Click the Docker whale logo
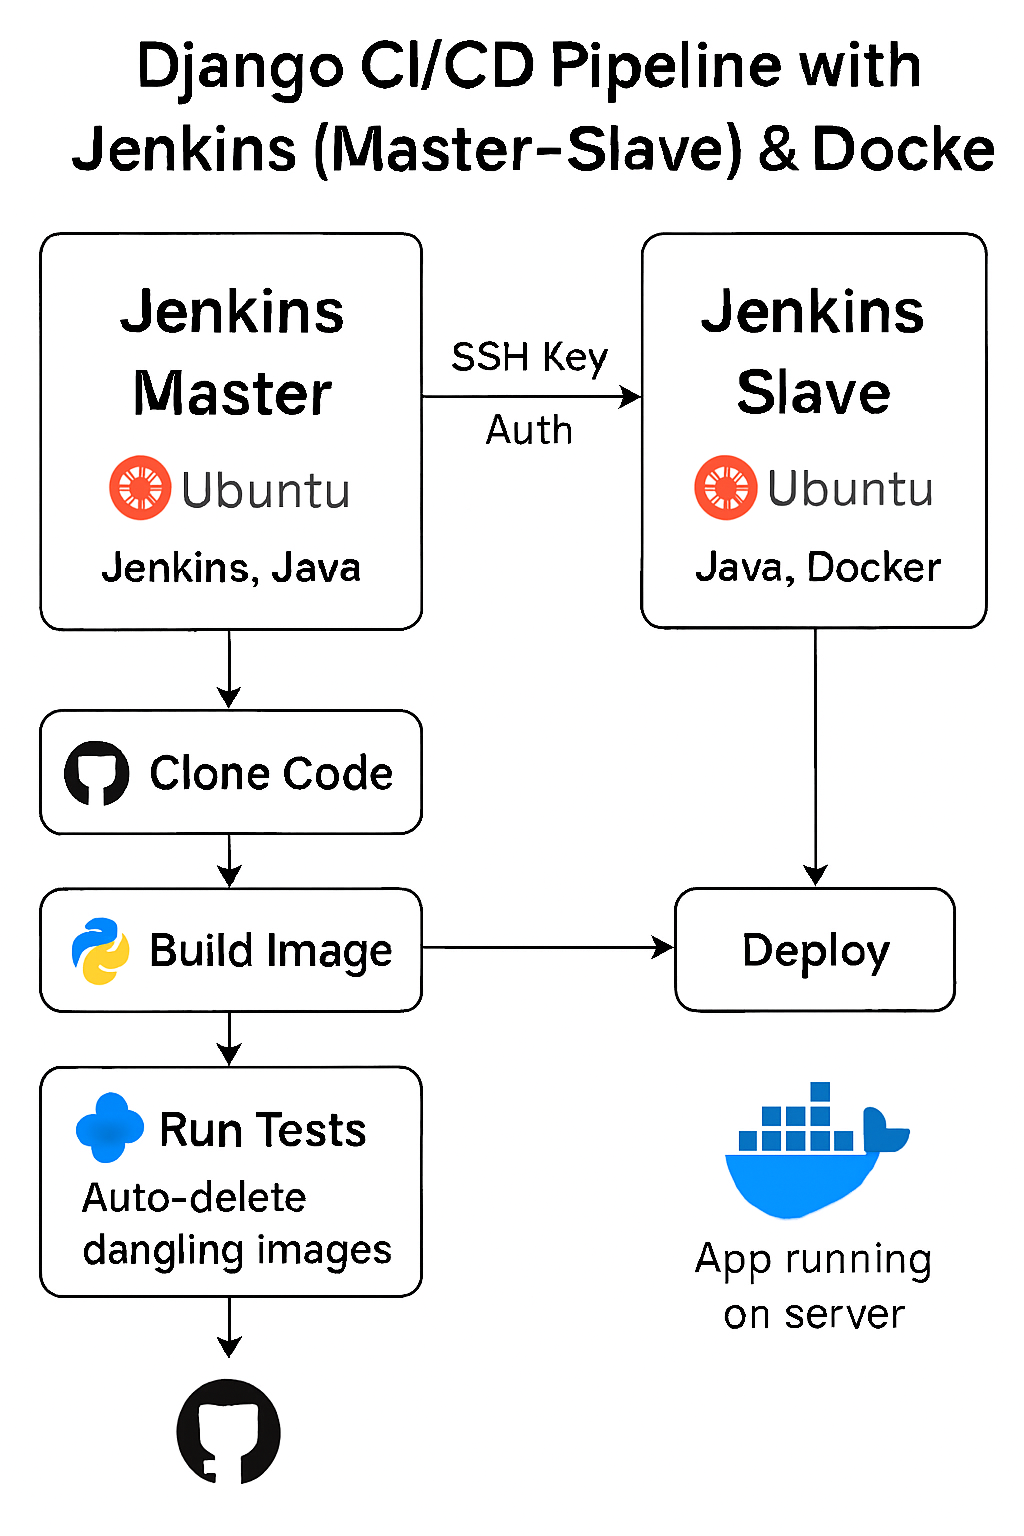The height and width of the screenshot is (1536, 1024). click(x=817, y=1150)
